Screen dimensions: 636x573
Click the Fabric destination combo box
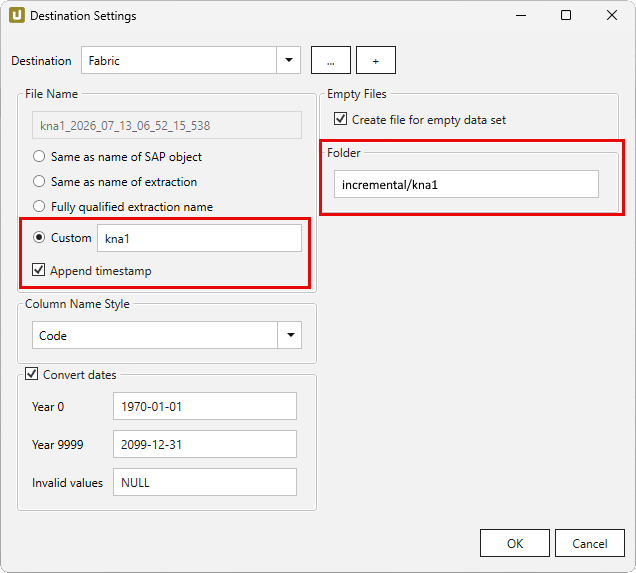click(x=191, y=60)
